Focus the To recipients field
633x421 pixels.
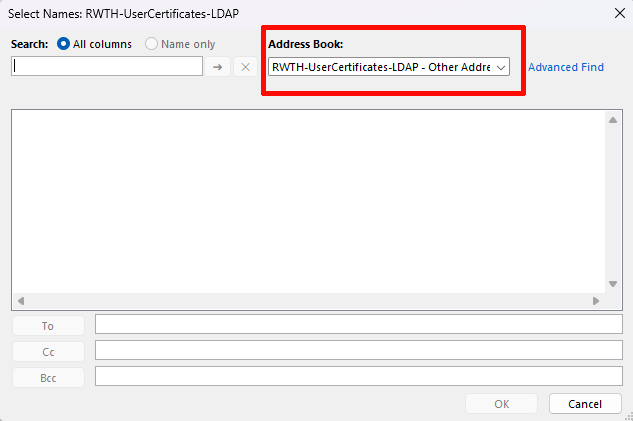pos(358,325)
